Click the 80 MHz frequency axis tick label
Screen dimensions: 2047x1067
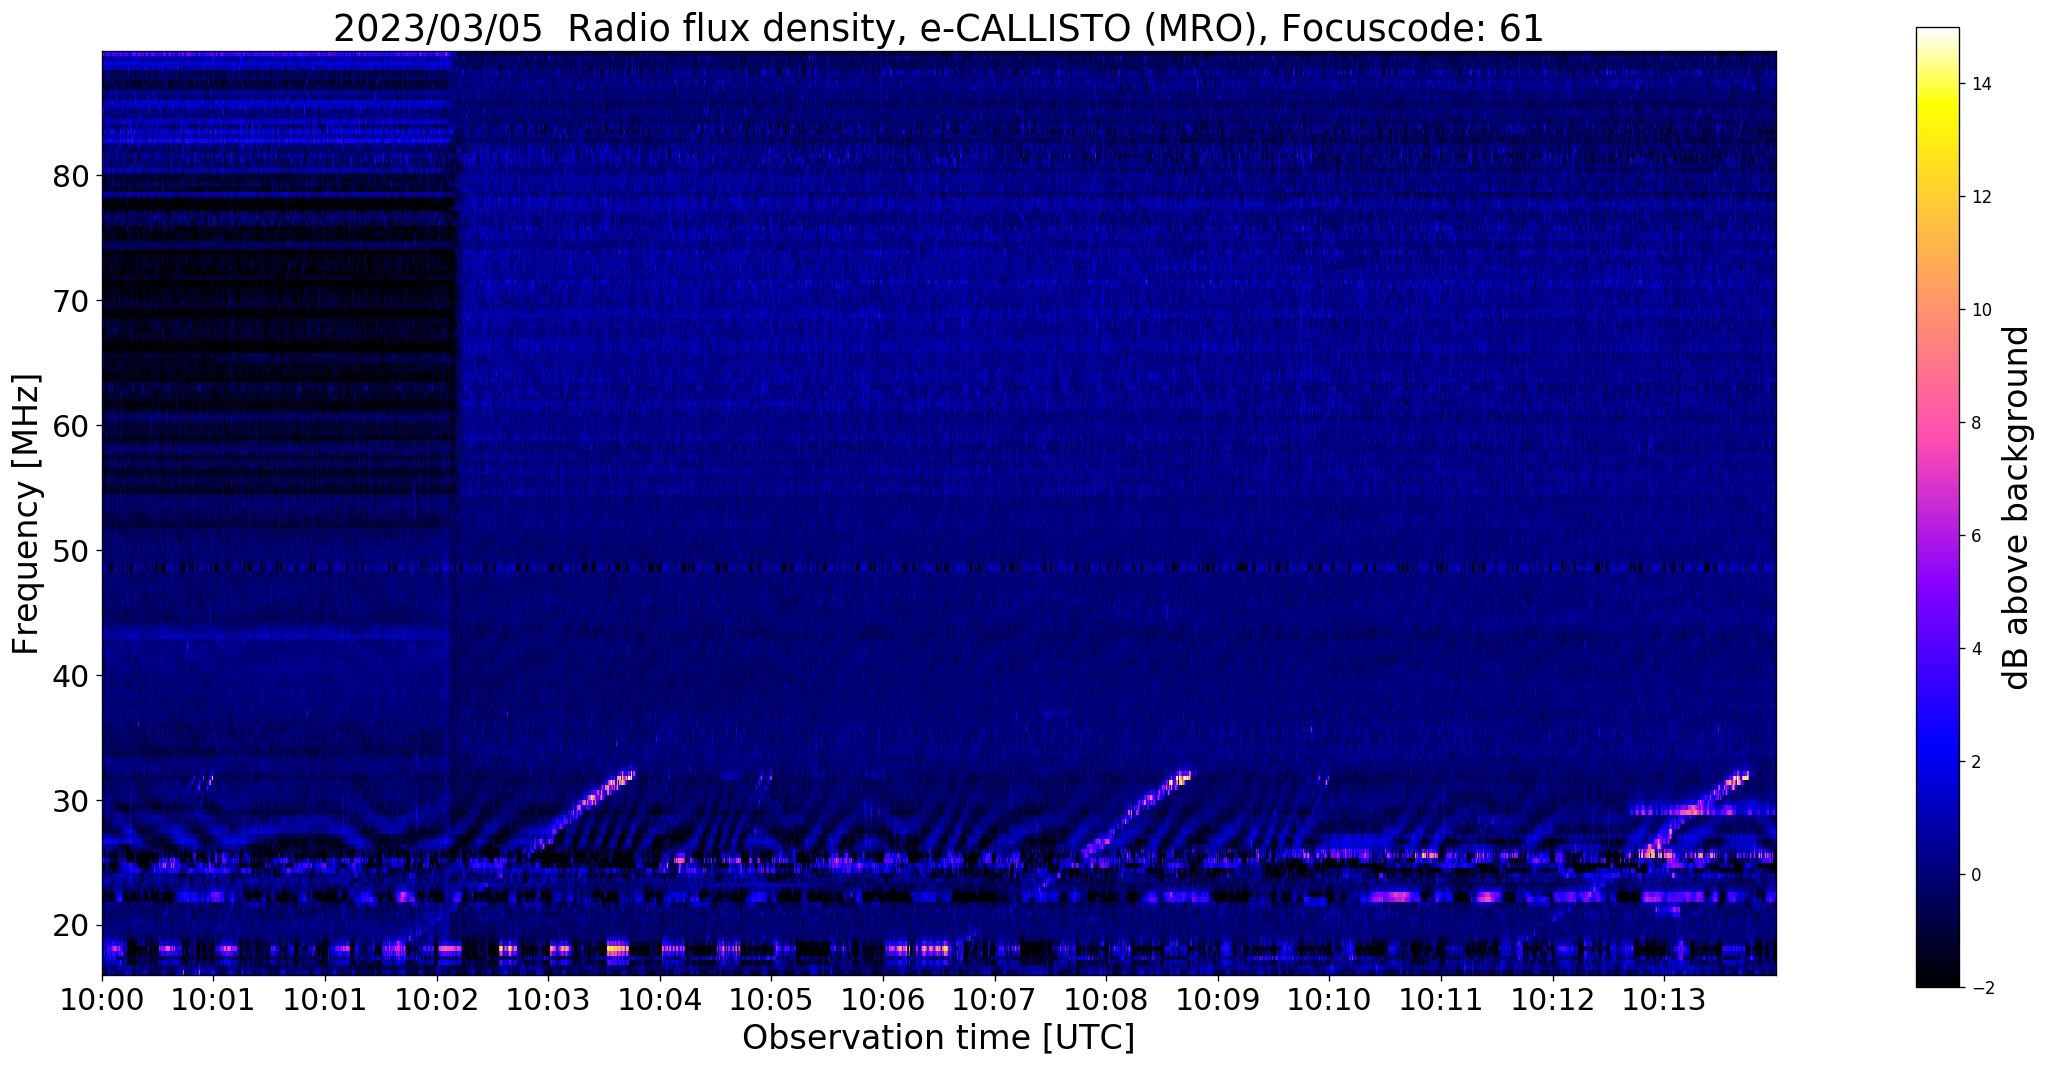tap(70, 175)
